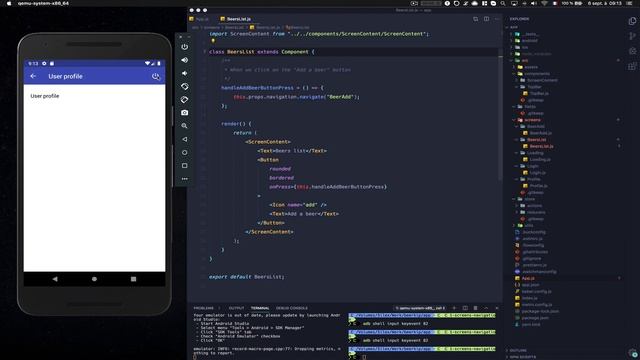Open package.json in Explorer tree

[x=532, y=318]
